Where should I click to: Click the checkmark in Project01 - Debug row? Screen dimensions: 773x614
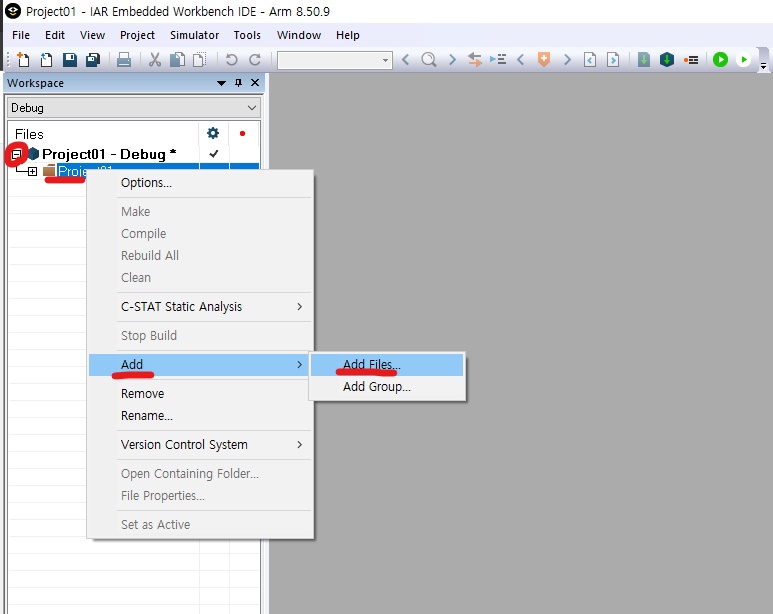tap(213, 153)
